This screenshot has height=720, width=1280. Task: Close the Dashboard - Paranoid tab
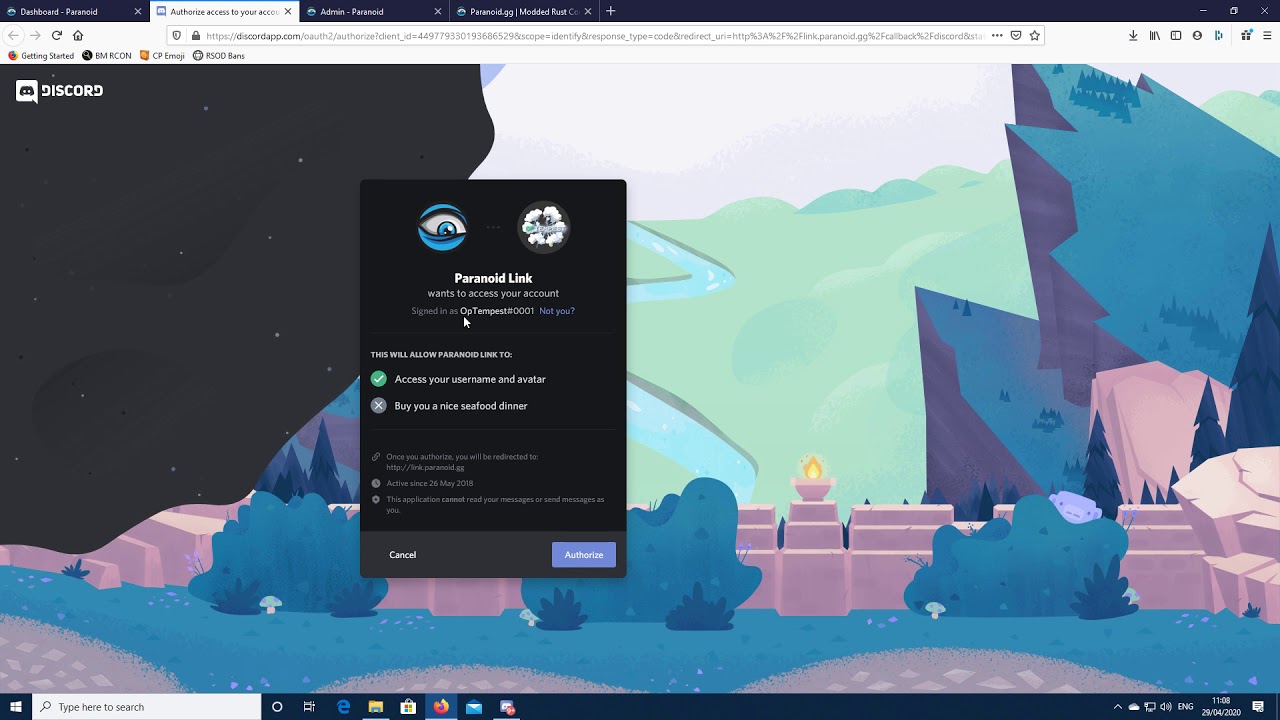(x=137, y=12)
